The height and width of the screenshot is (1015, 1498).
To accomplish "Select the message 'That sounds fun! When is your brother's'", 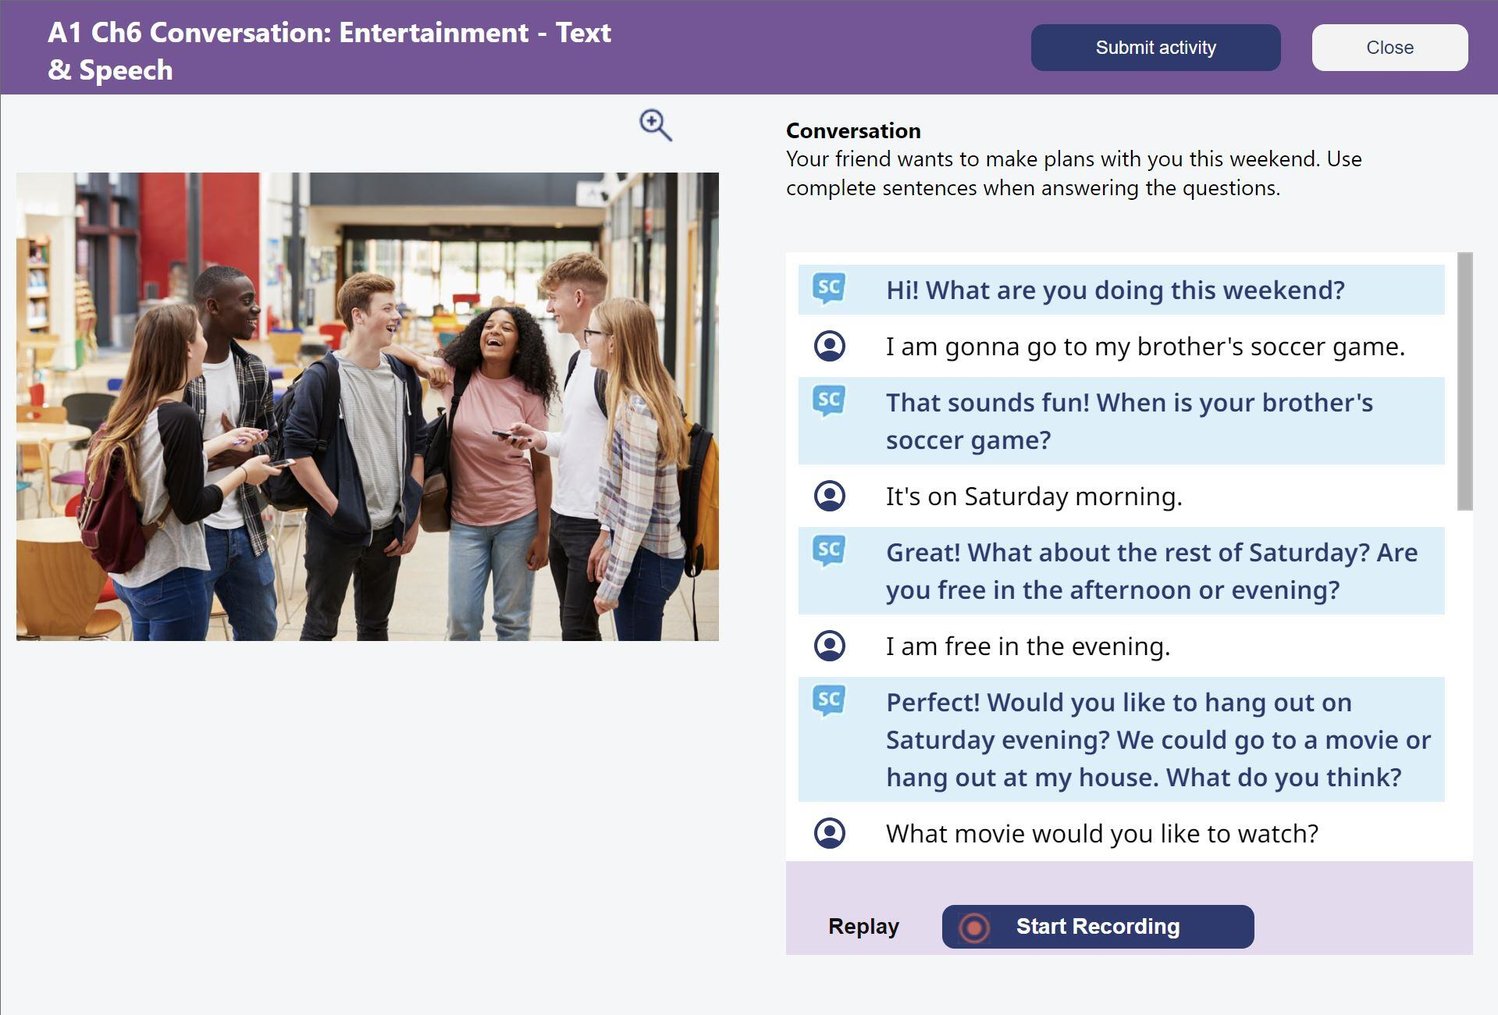I will point(1129,402).
